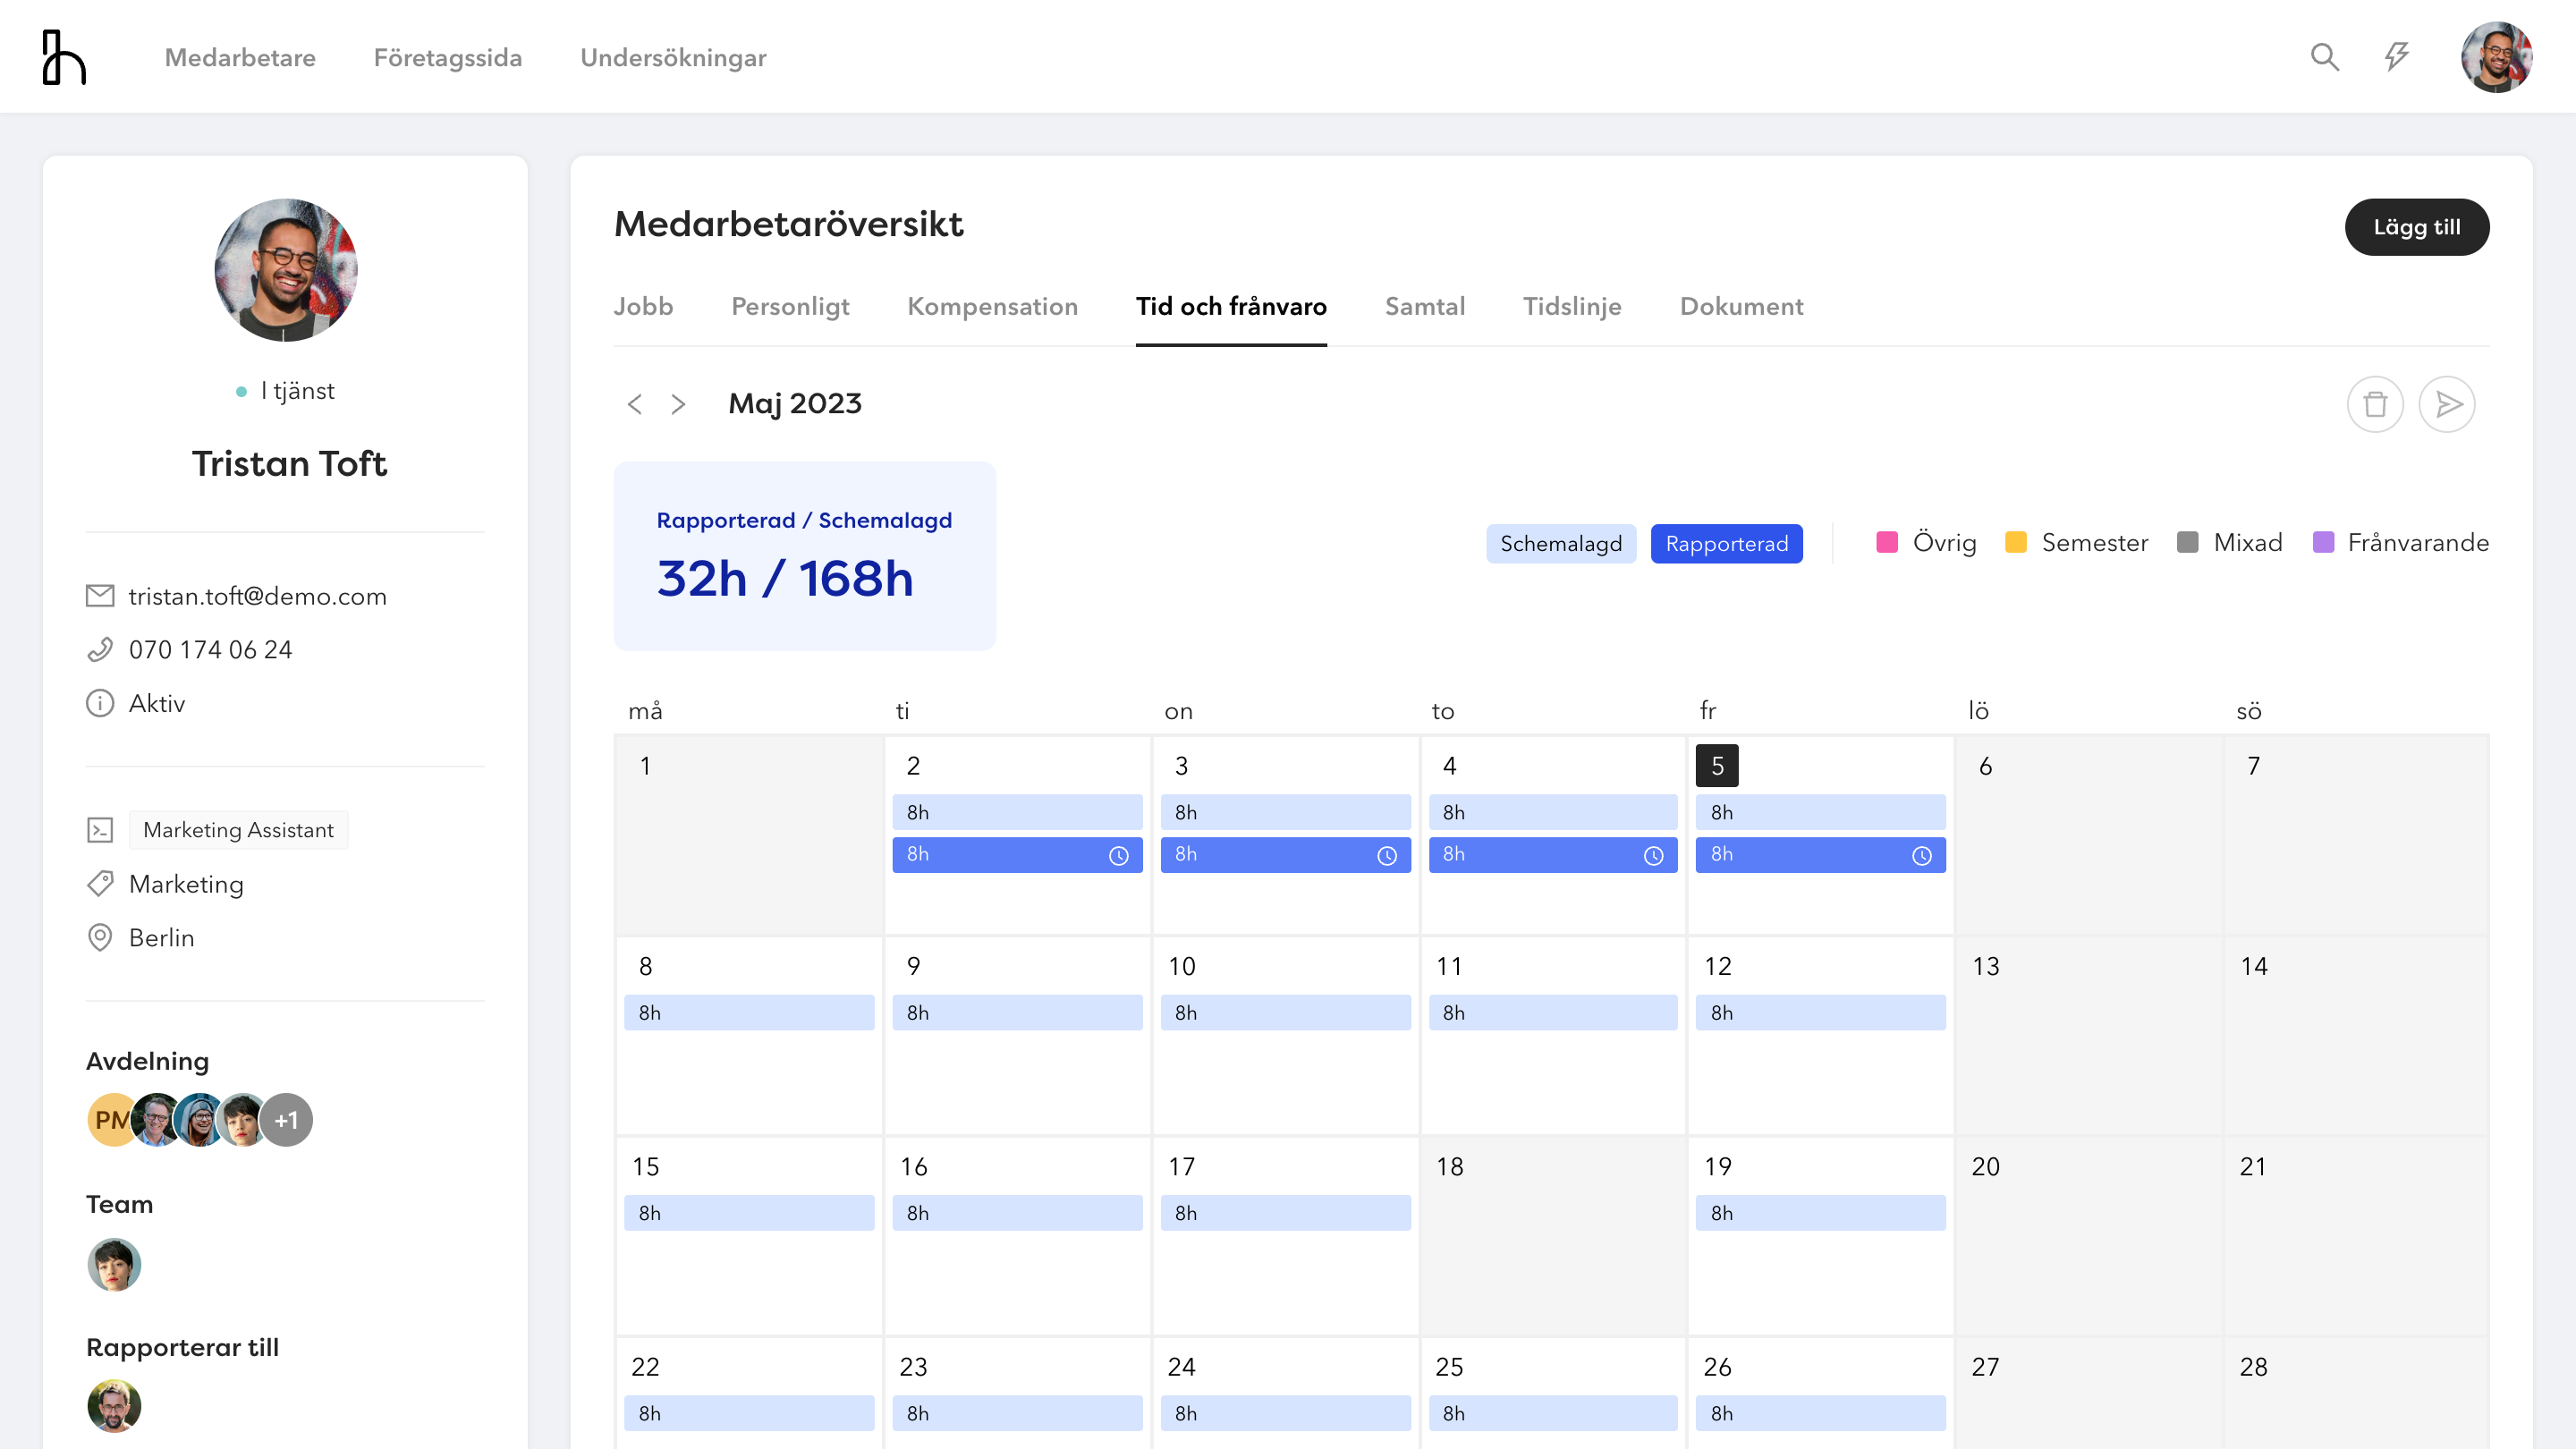Click the Marketing department link
Image resolution: width=2576 pixels, height=1449 pixels.
[x=186, y=884]
